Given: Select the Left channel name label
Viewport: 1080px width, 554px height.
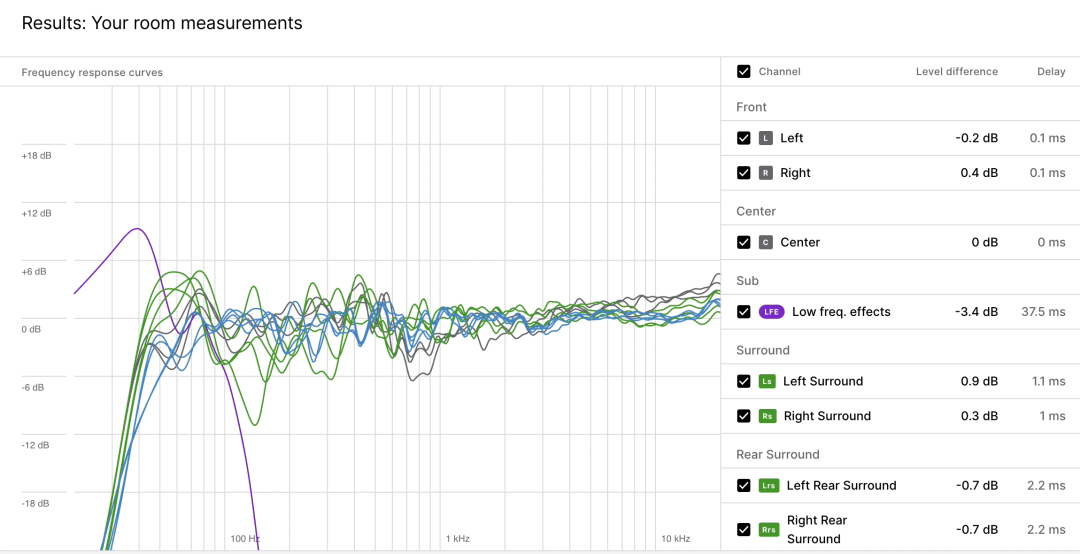Looking at the screenshot, I should [791, 138].
